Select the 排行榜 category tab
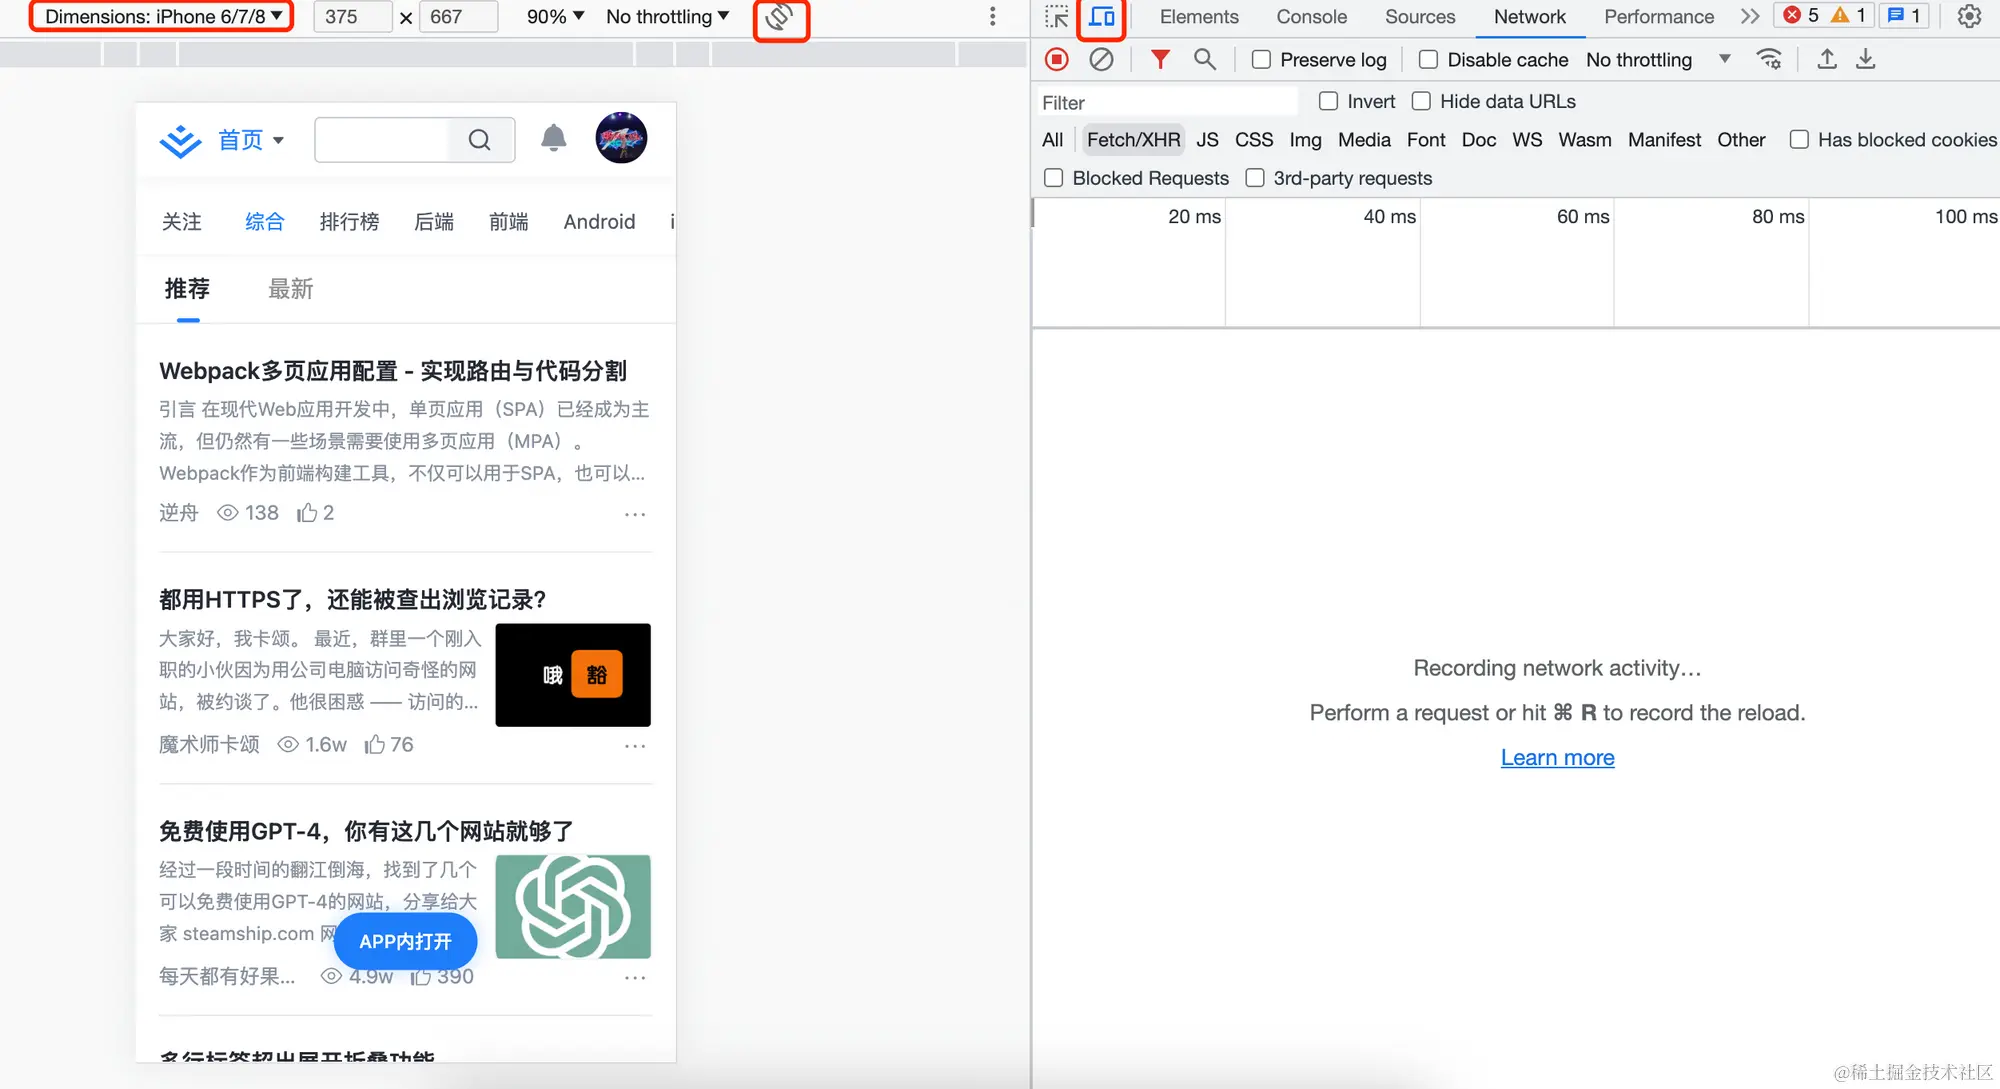The width and height of the screenshot is (2000, 1089). (349, 222)
